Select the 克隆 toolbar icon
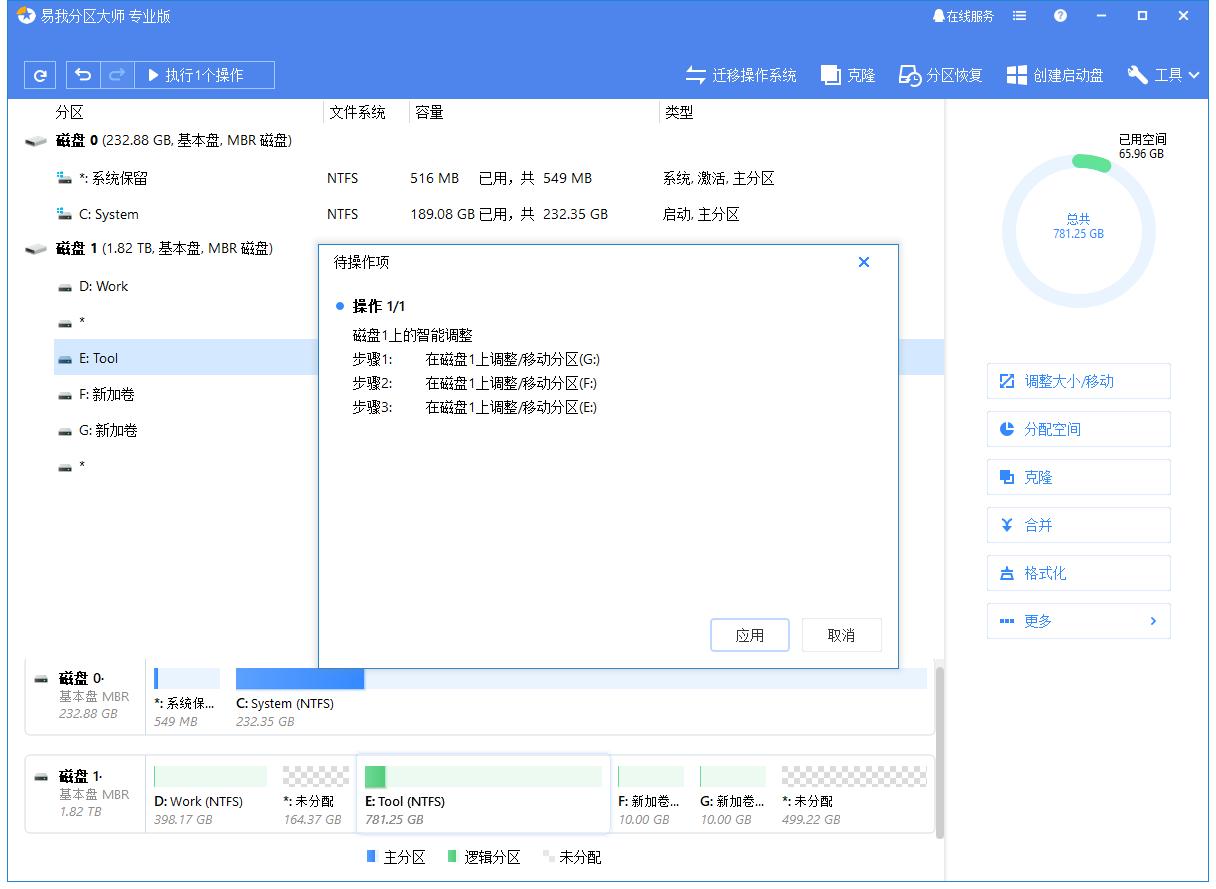The width and height of the screenshot is (1216, 889). click(x=847, y=74)
